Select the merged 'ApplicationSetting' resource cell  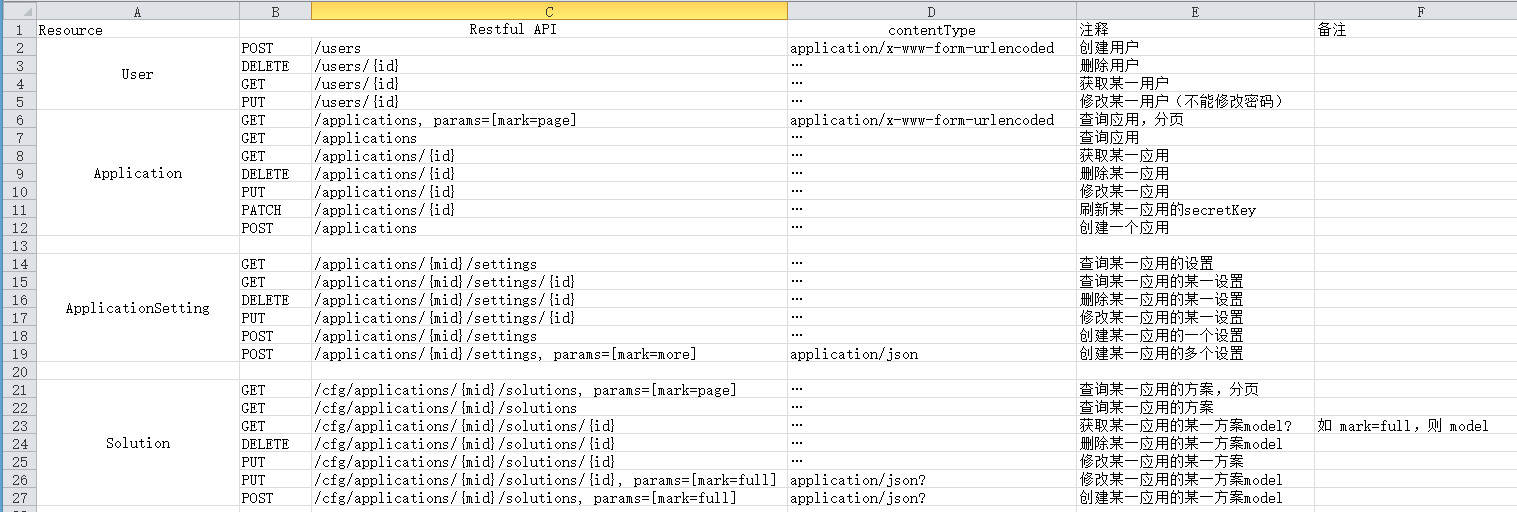137,309
